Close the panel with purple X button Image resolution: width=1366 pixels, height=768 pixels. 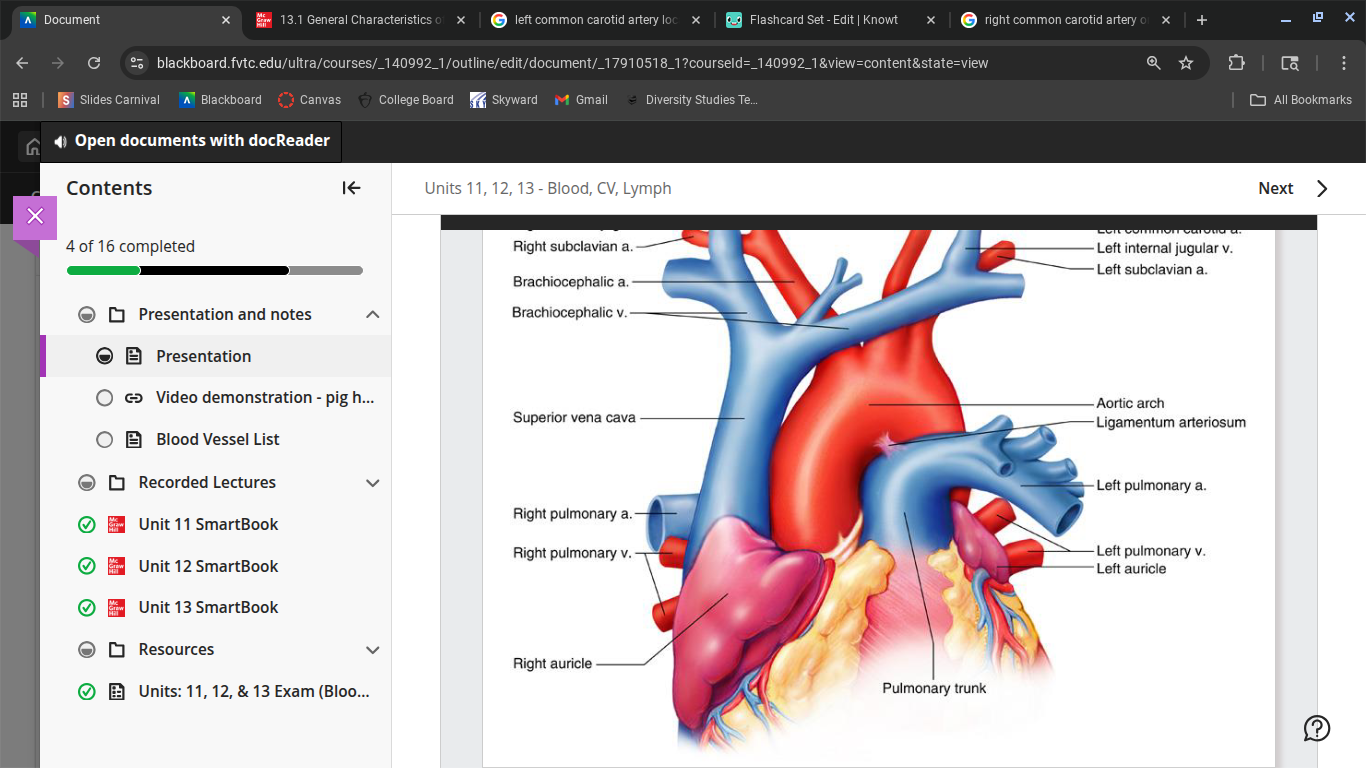[x=35, y=217]
